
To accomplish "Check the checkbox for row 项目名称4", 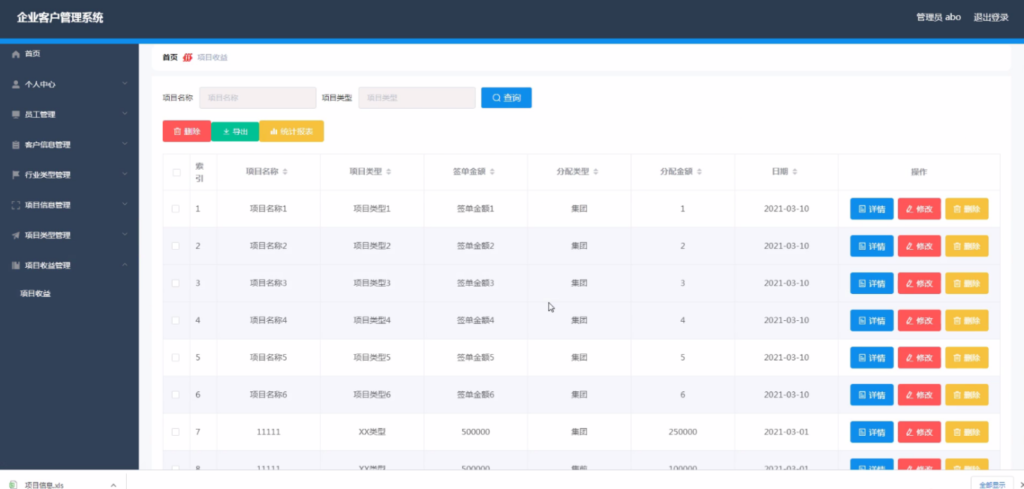I will [176, 321].
